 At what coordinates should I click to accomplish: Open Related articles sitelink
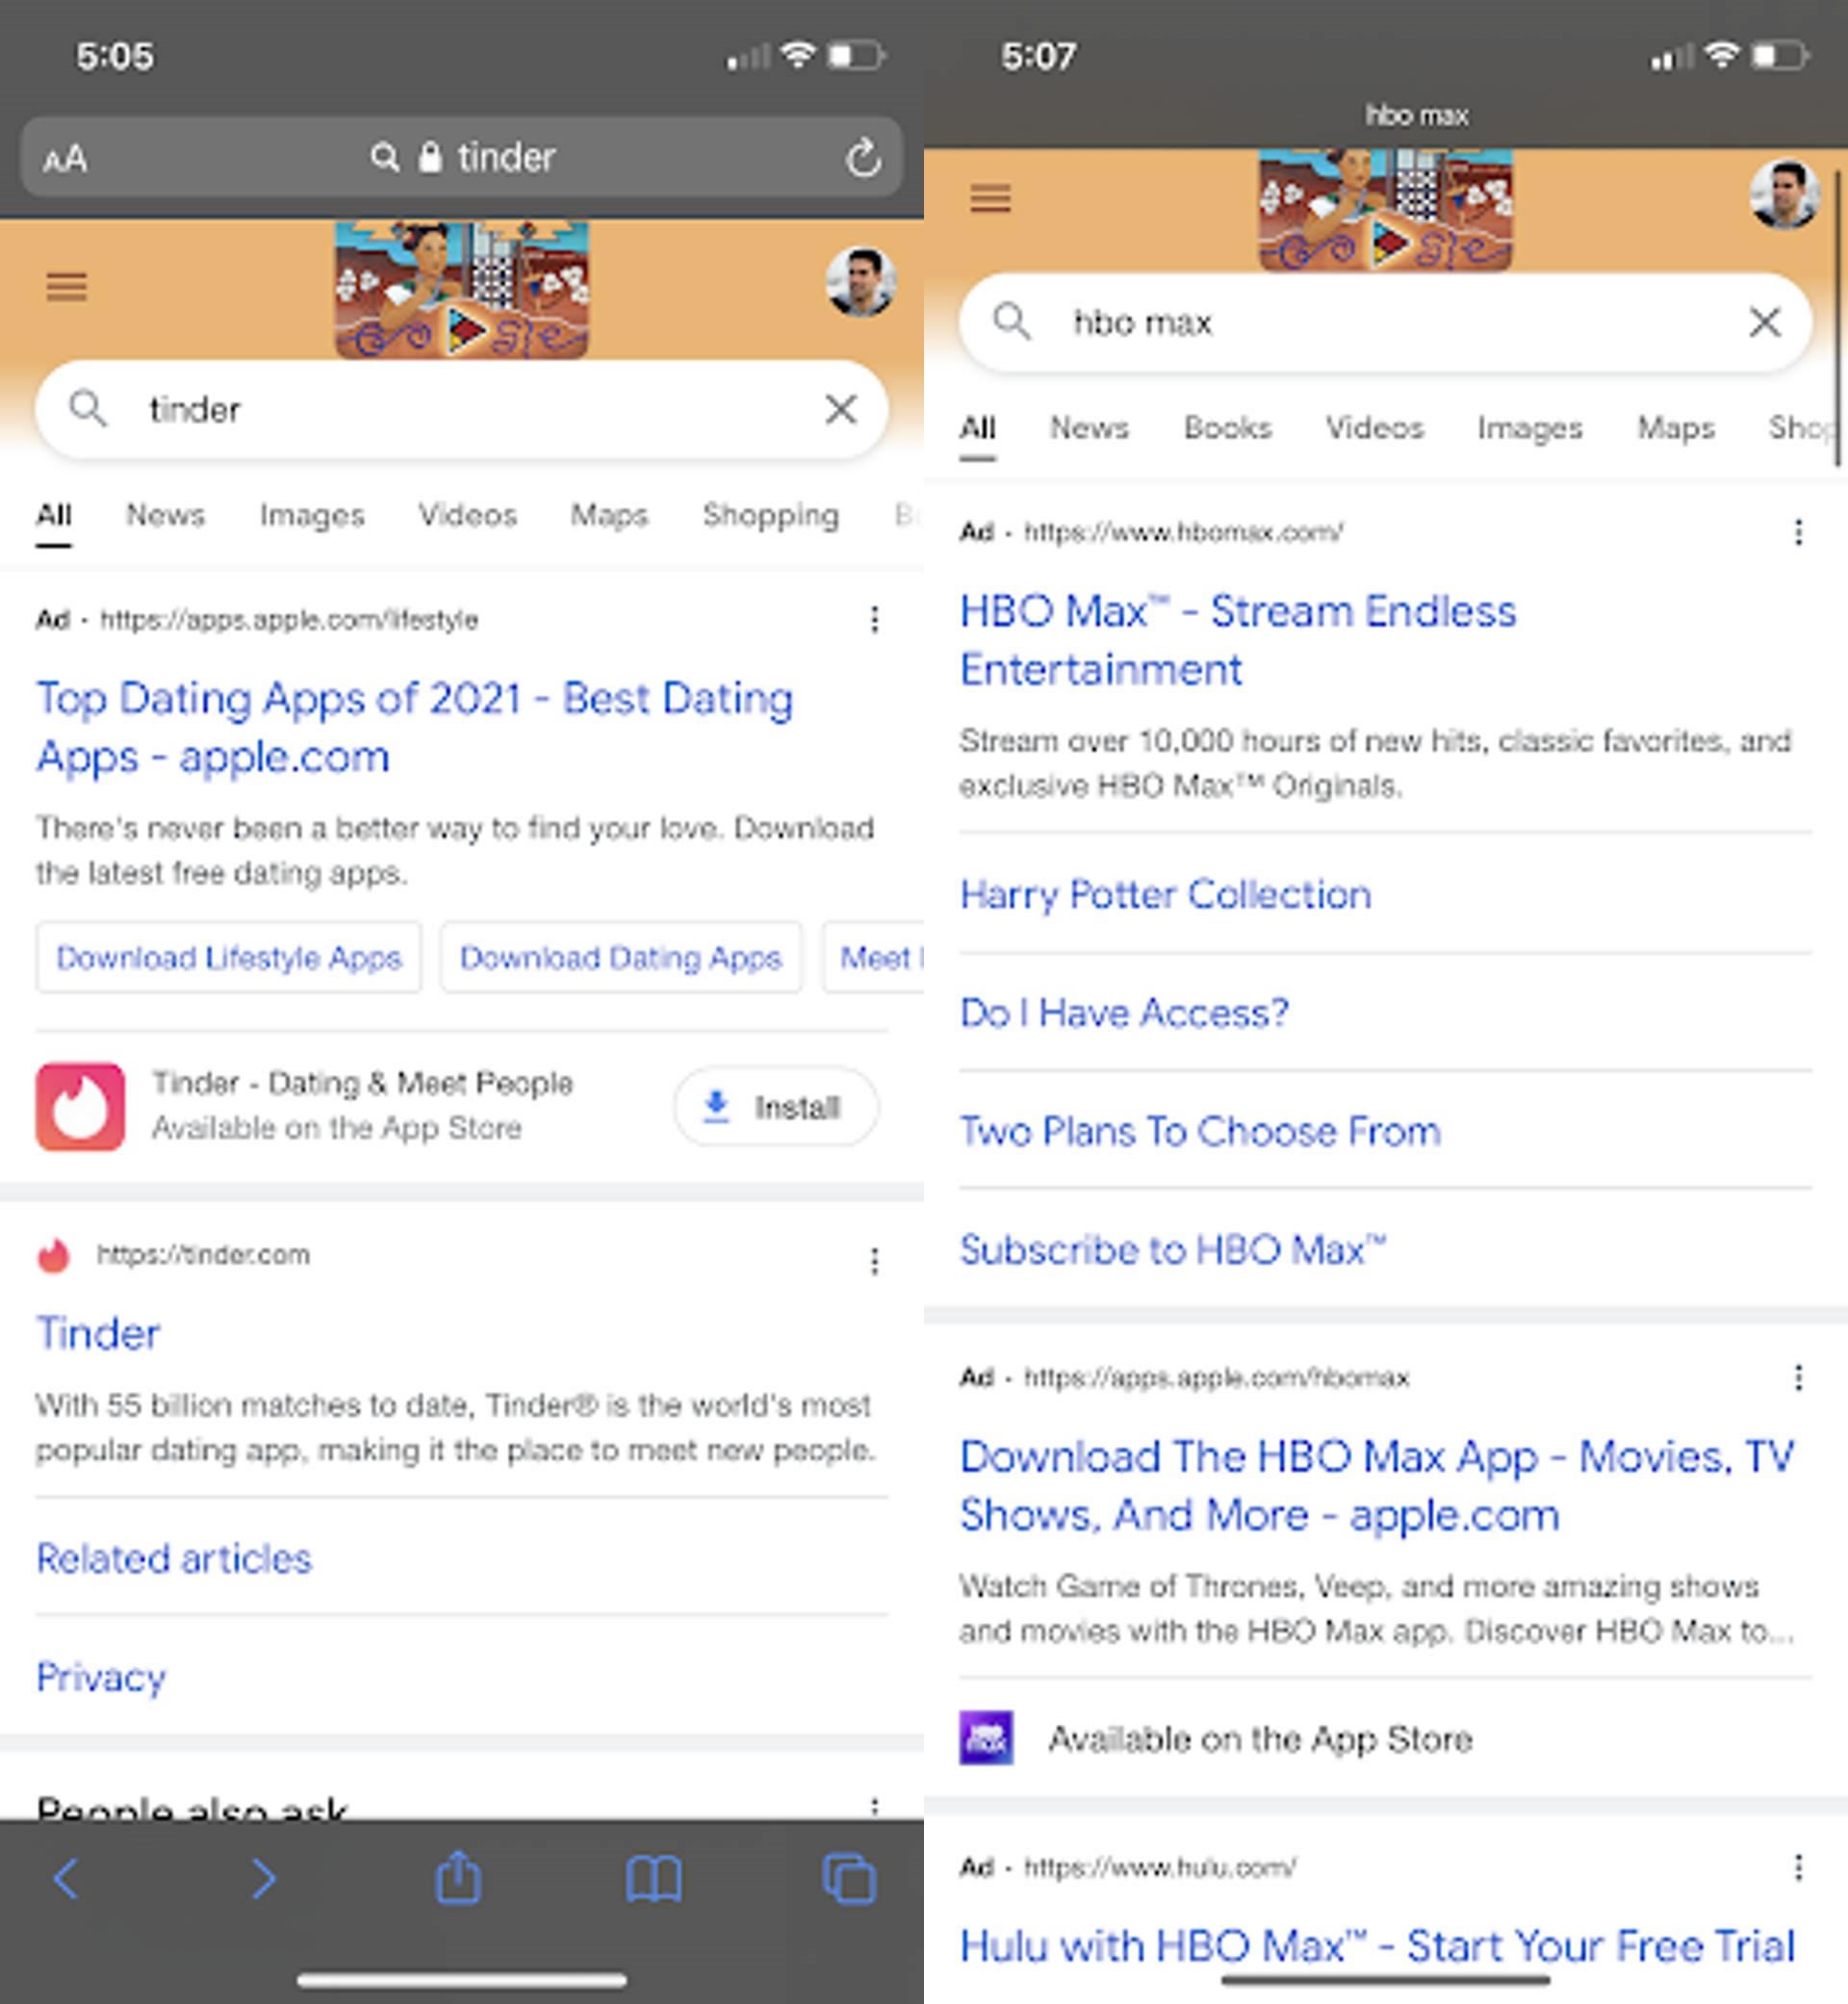pyautogui.click(x=174, y=1559)
